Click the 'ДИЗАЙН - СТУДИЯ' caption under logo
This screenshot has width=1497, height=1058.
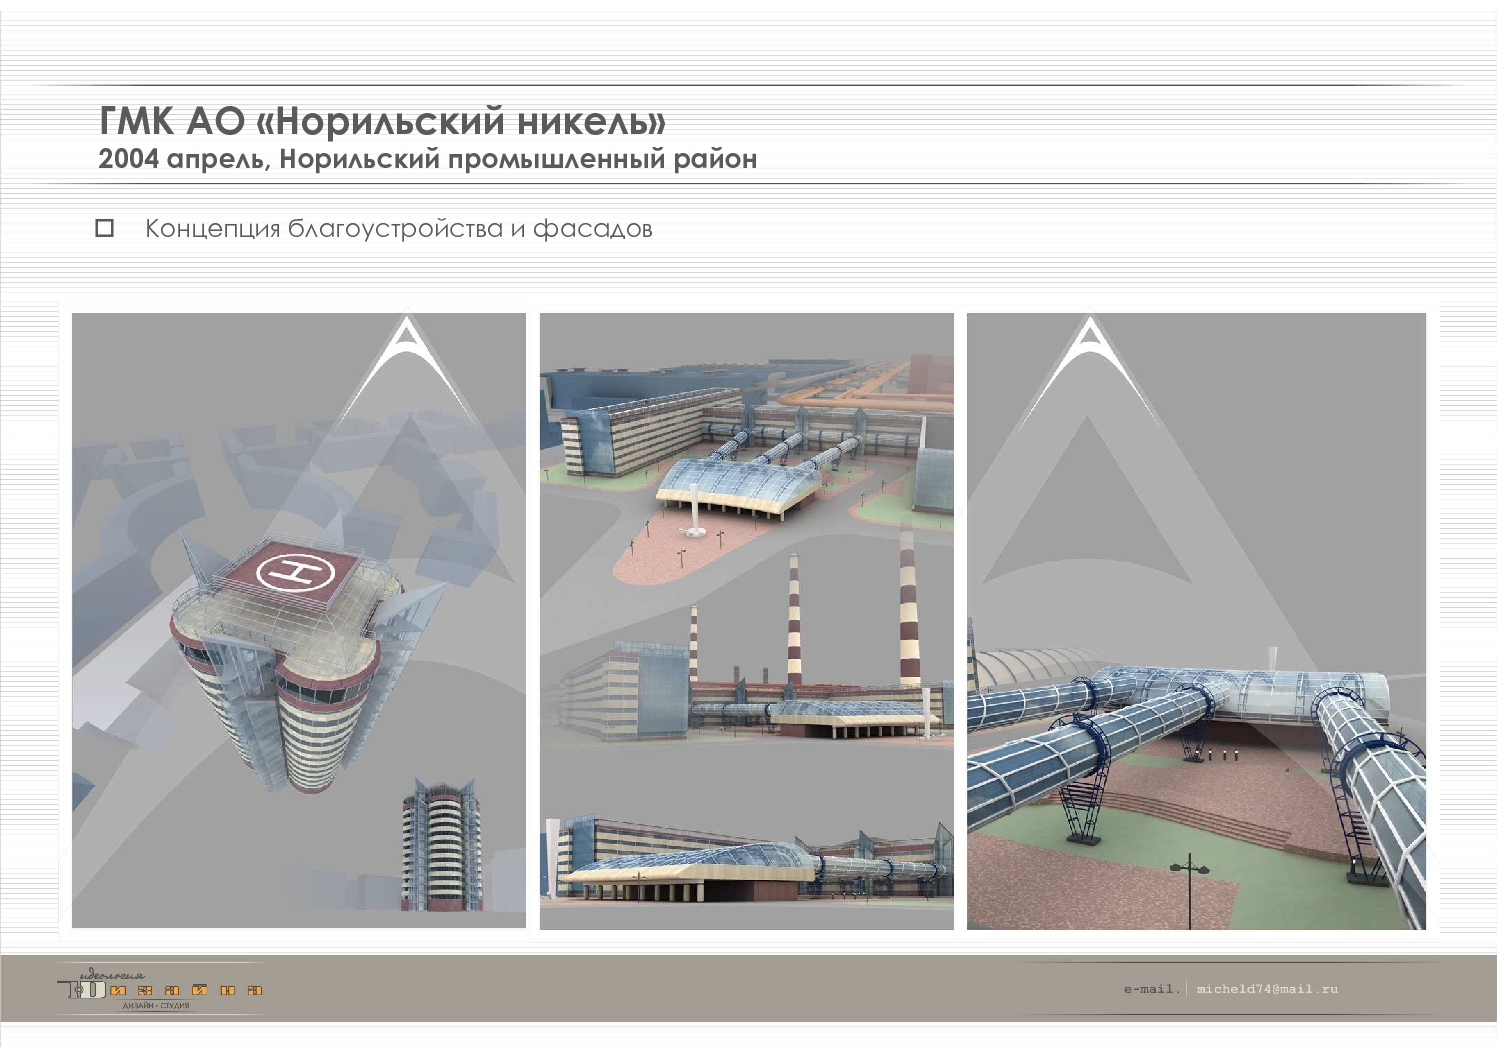156,1006
